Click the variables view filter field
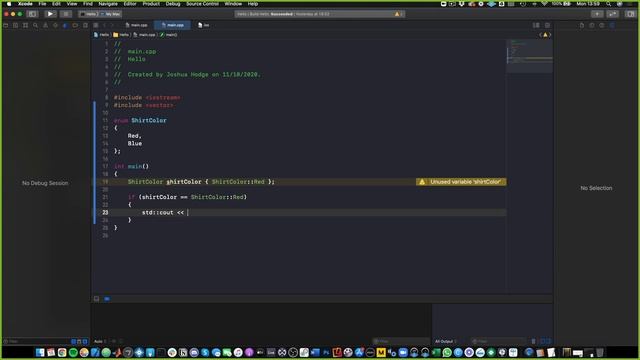 click(x=401, y=341)
